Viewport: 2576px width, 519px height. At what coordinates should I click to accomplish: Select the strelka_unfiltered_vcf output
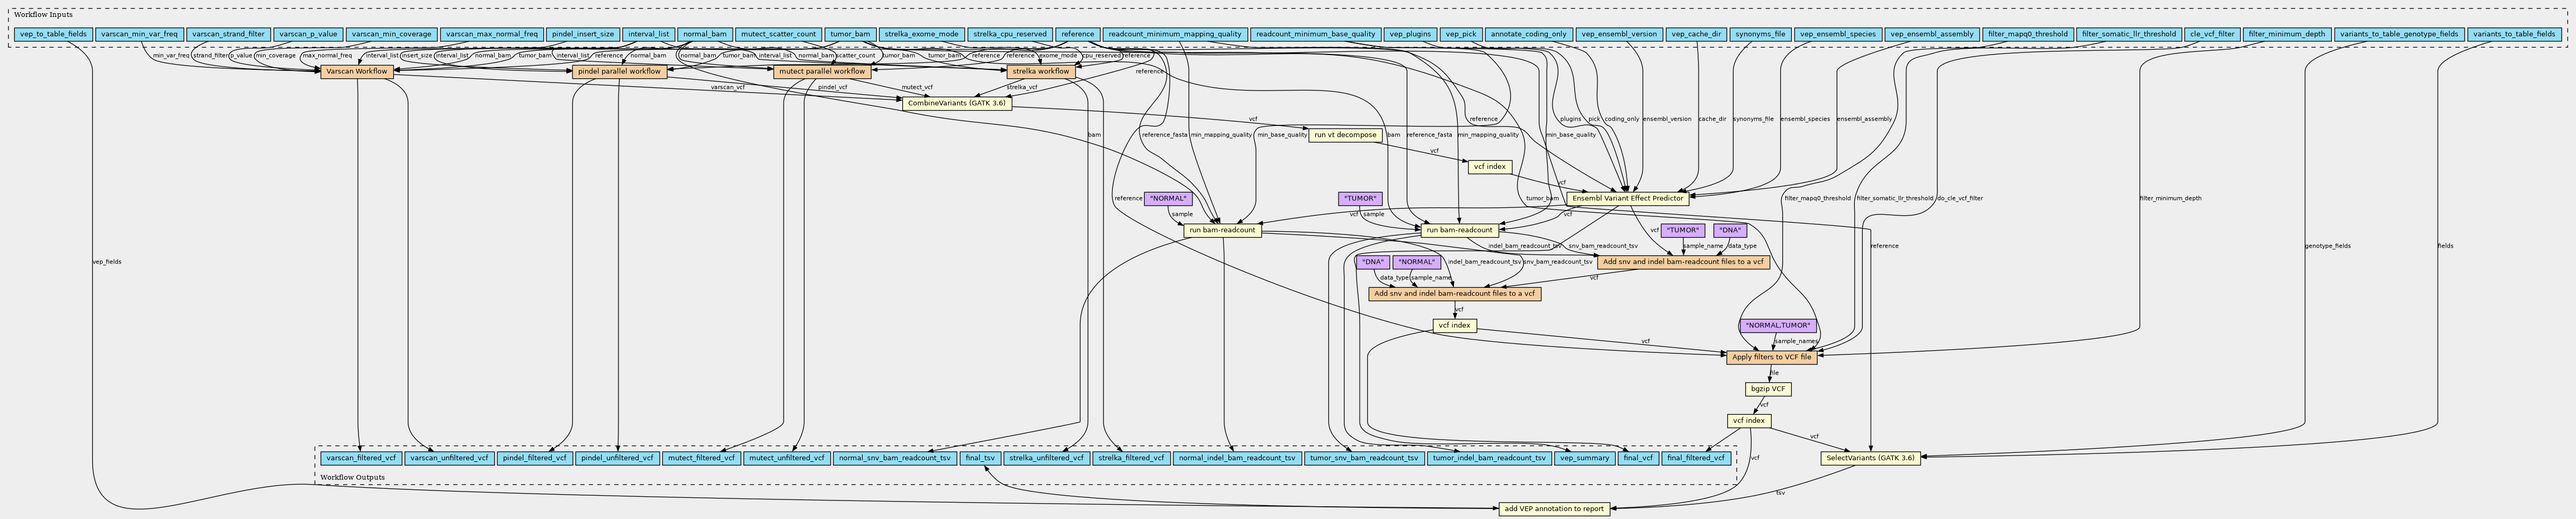(x=1046, y=458)
